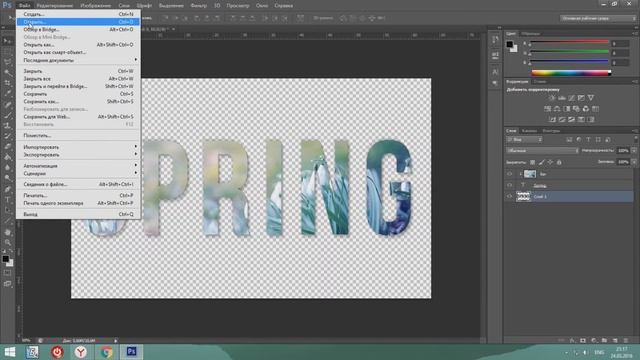Select the Eyedropper tool

7,94
